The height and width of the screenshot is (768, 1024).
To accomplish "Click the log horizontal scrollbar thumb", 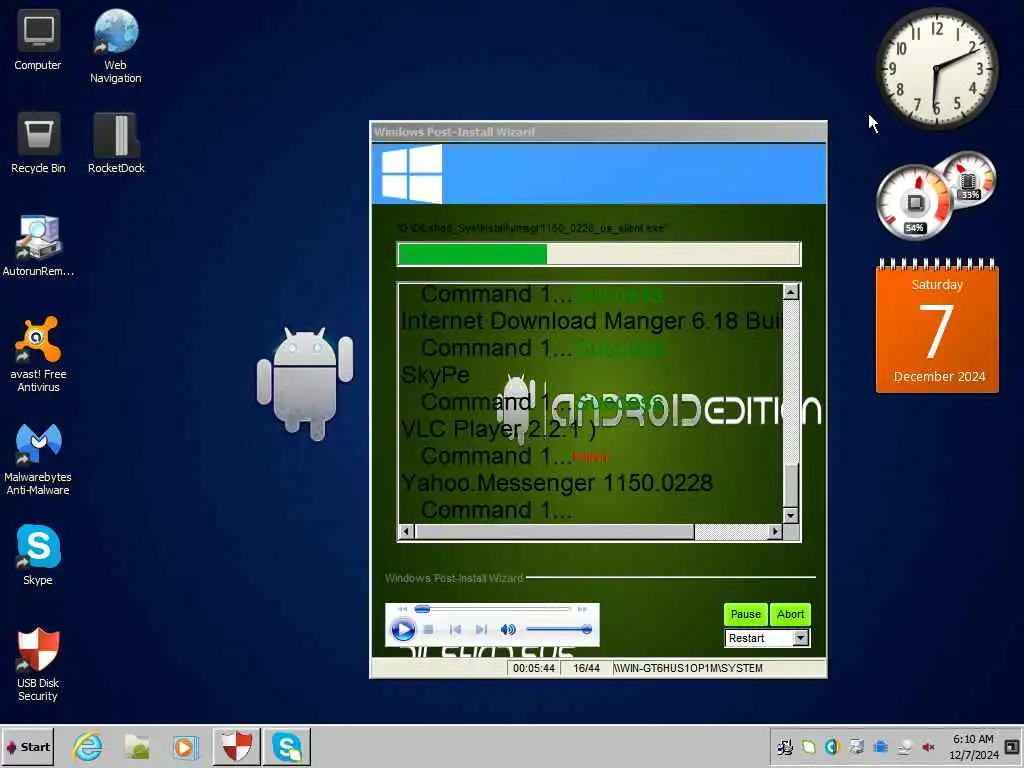I will pos(554,532).
